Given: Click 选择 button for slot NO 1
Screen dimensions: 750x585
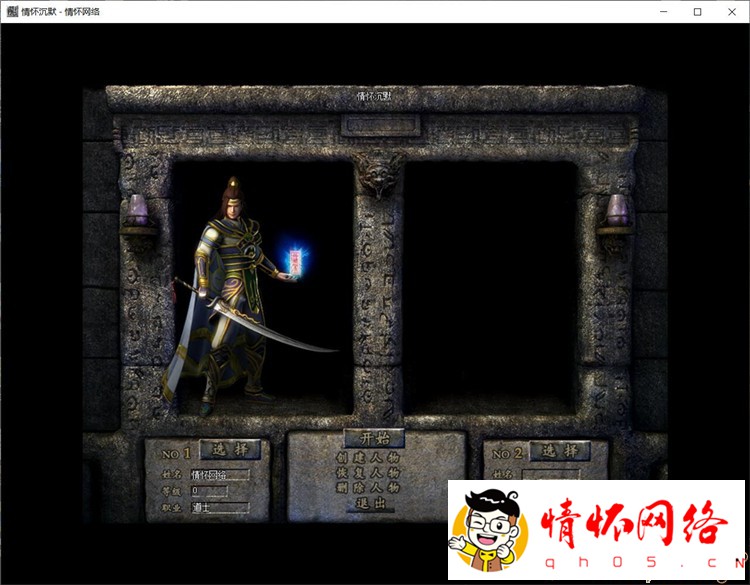Looking at the screenshot, I should click(229, 450).
